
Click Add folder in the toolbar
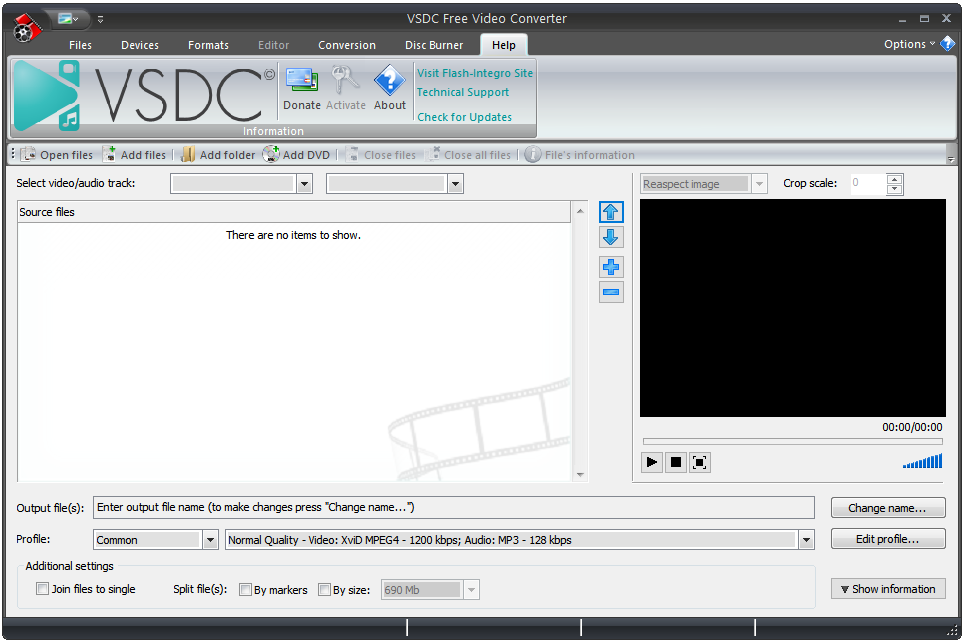218,154
